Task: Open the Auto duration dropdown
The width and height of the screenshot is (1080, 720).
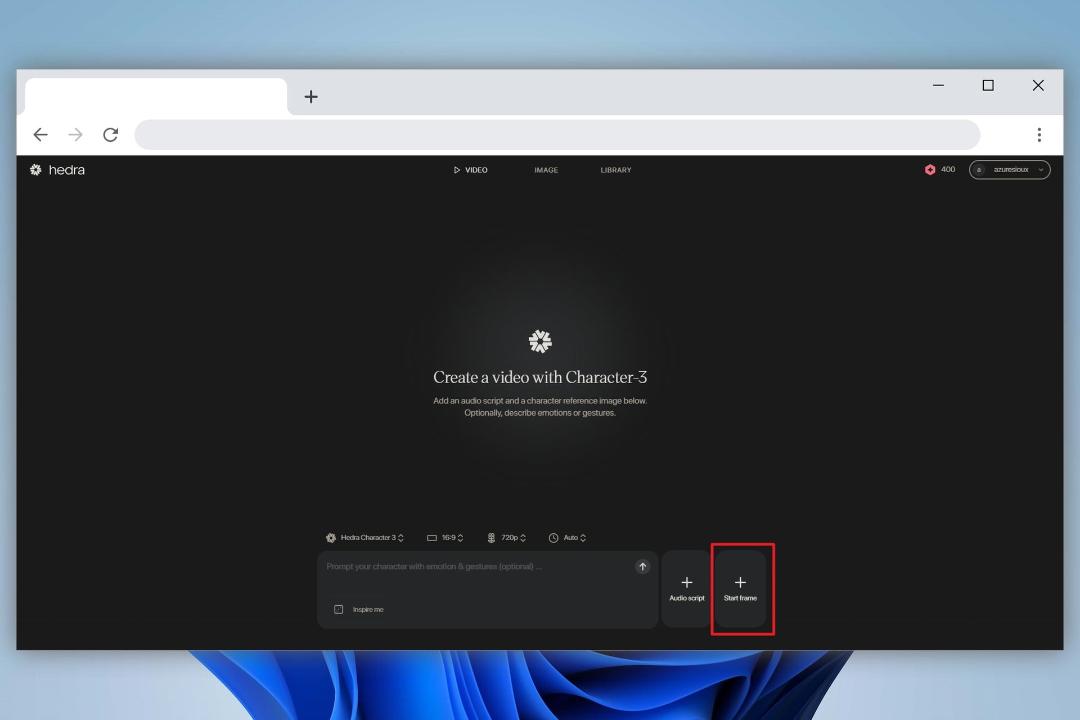Action: click(567, 537)
